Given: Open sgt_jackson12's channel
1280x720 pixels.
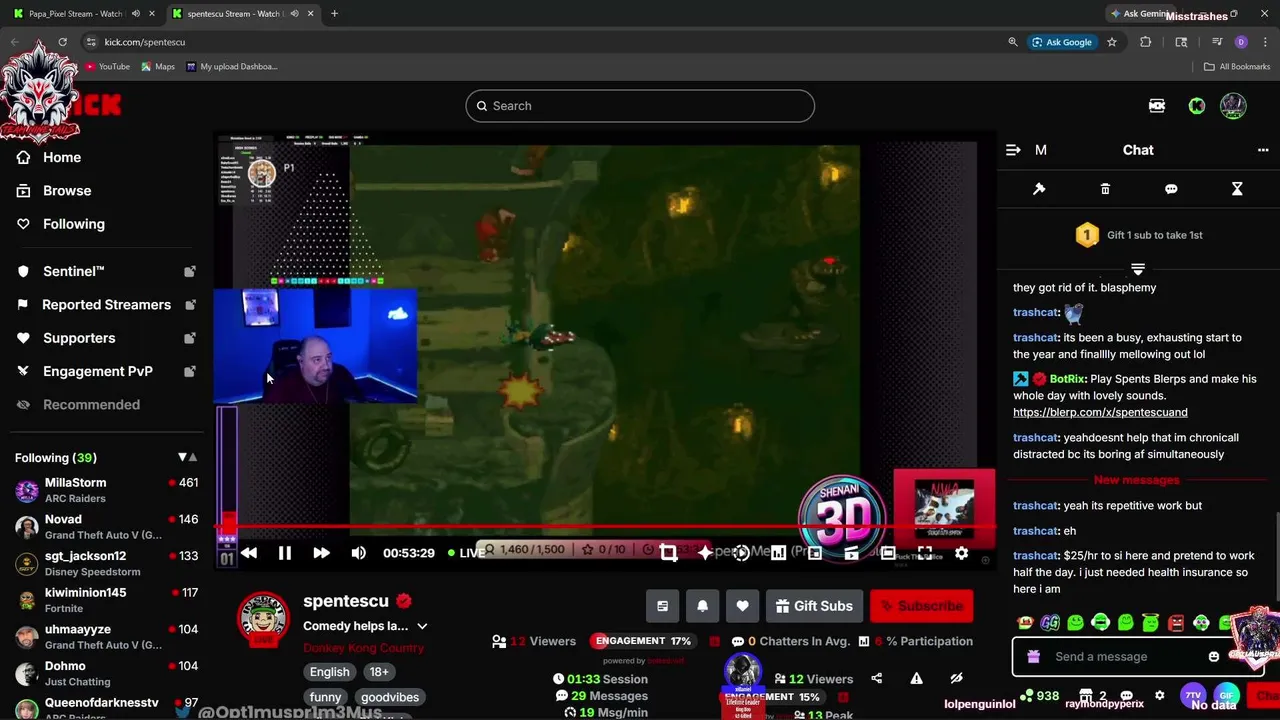Looking at the screenshot, I should 105,563.
